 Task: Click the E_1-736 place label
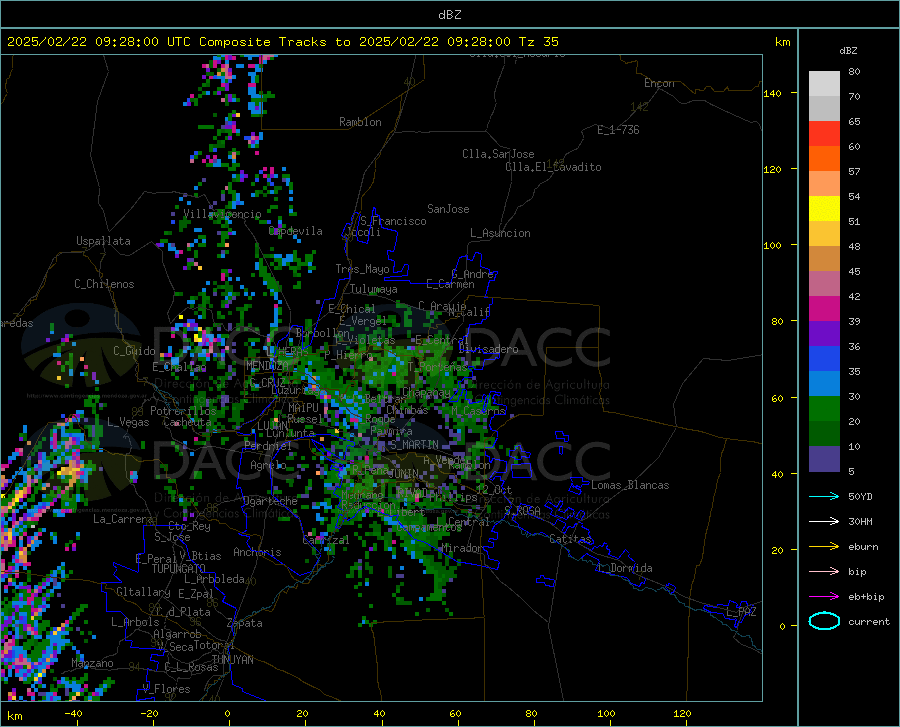[x=618, y=130]
